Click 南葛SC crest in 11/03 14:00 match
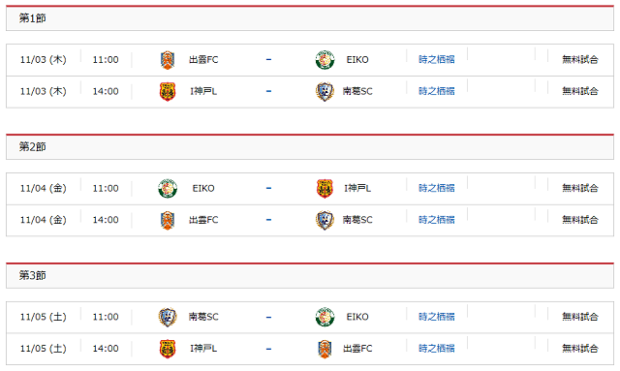620x371 pixels. [325, 91]
